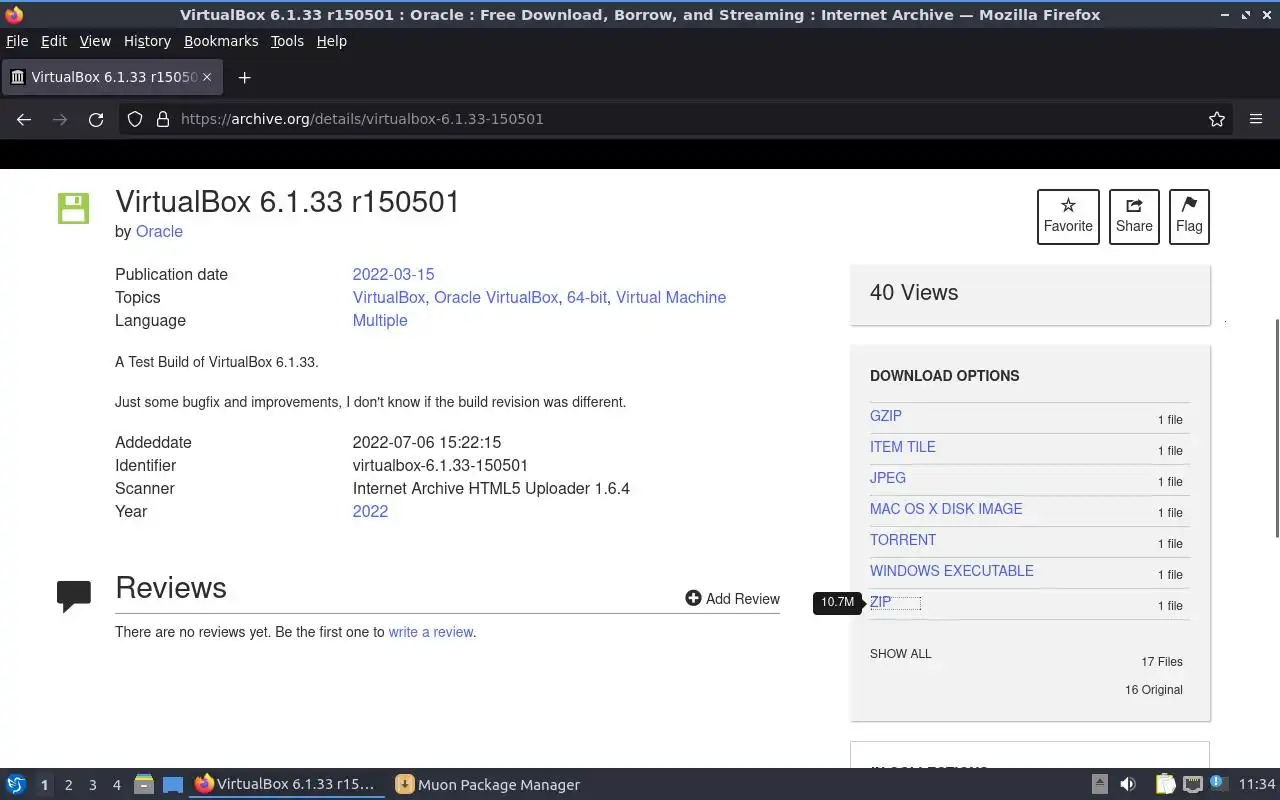Click the 2022 year link
This screenshot has width=1280, height=800.
coord(370,511)
